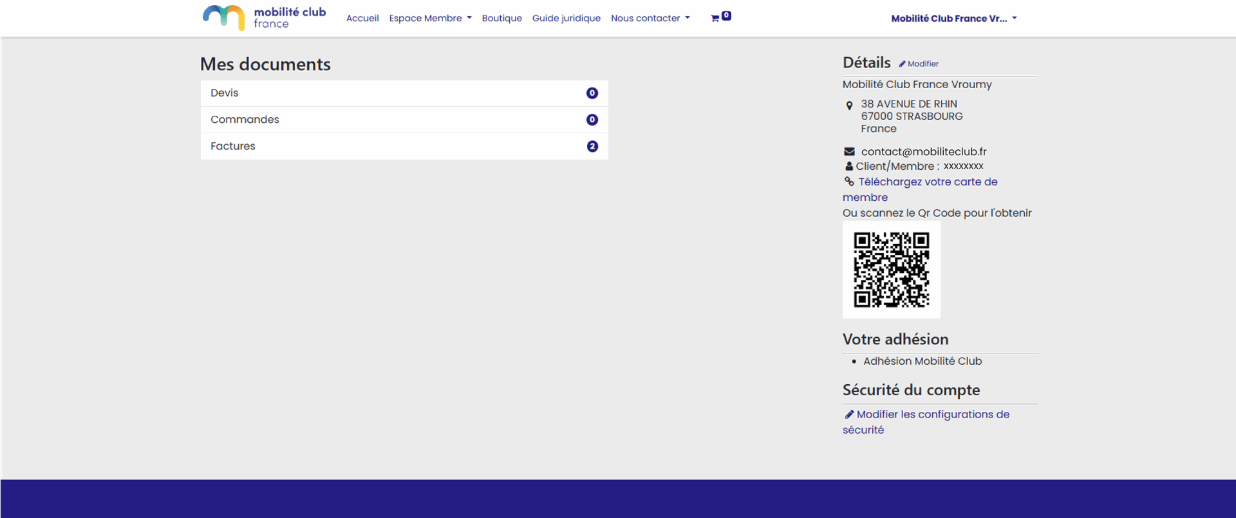Viewport: 1236px width, 518px height.
Task: Click the pencil icon next to Détails
Action: pyautogui.click(x=902, y=64)
